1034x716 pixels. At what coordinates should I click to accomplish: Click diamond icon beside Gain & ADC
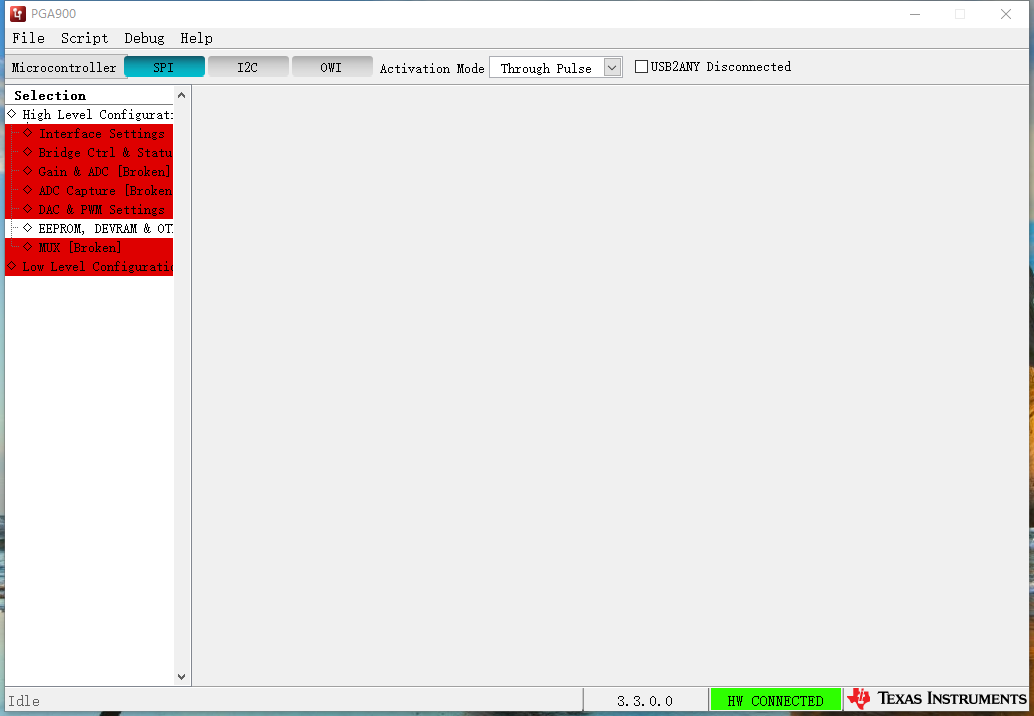(x=28, y=171)
